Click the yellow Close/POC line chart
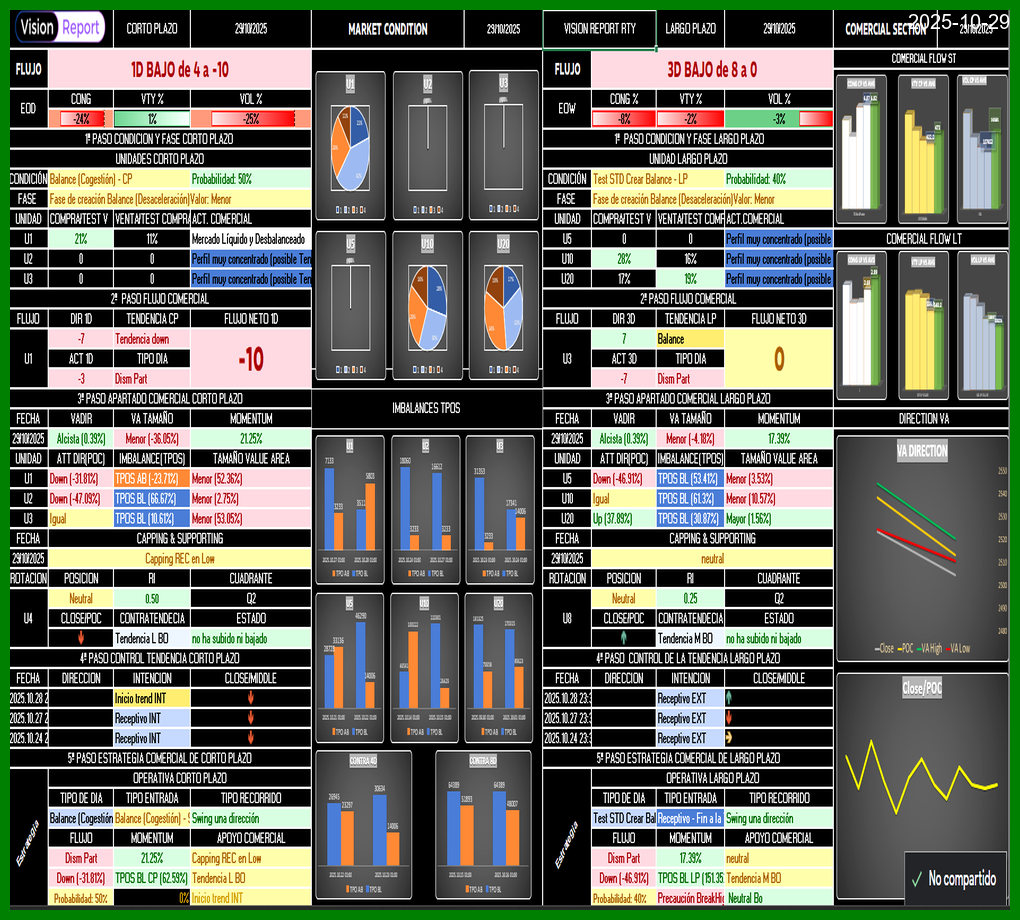The height and width of the screenshot is (920, 1020). [x=922, y=780]
